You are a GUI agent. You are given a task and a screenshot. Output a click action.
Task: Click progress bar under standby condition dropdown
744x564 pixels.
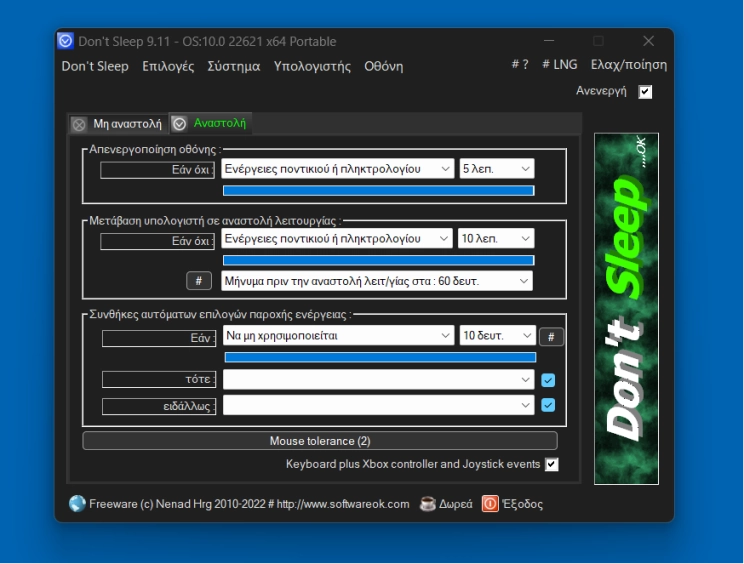coord(379,260)
